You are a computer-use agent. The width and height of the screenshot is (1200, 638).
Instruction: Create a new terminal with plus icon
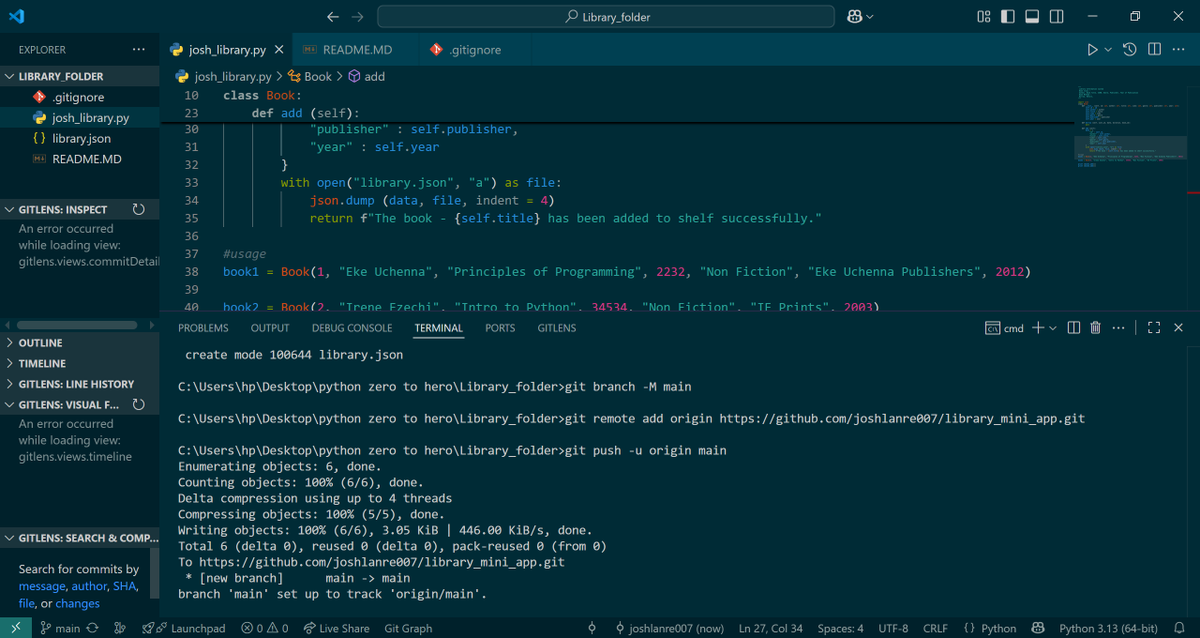[1038, 327]
